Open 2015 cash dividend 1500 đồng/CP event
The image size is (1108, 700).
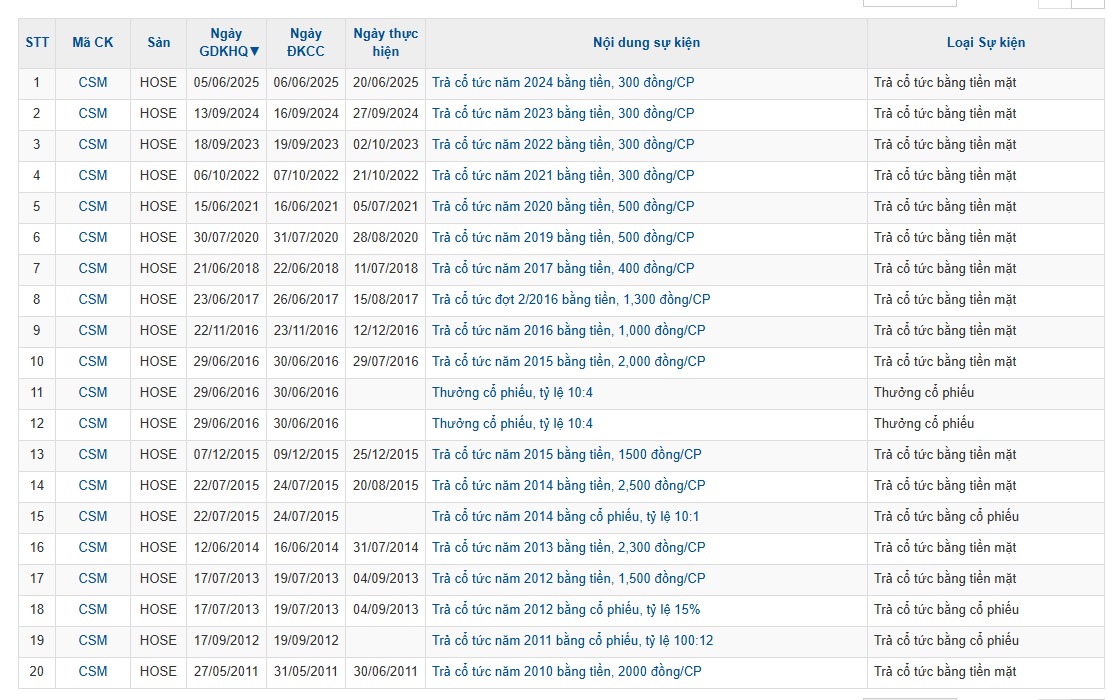(x=567, y=455)
